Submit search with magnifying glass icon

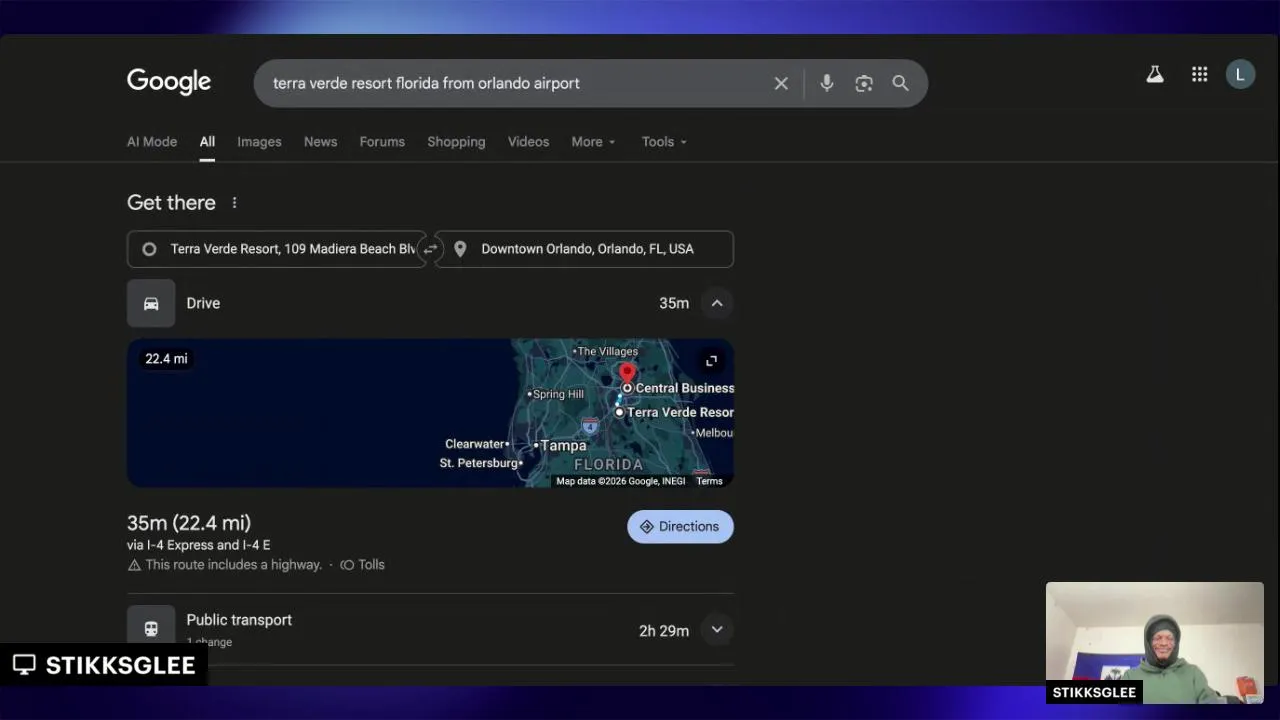click(x=900, y=83)
